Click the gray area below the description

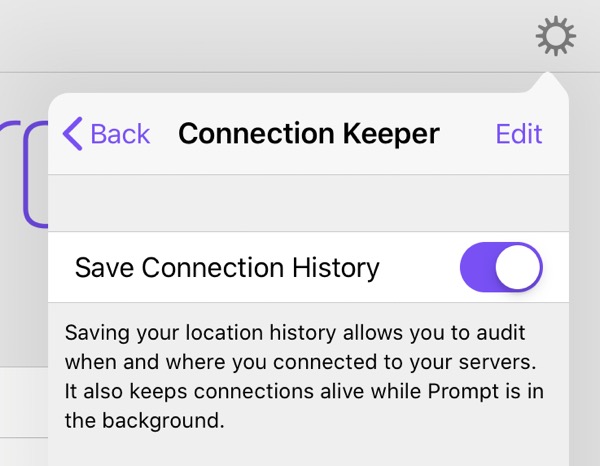pos(308,451)
